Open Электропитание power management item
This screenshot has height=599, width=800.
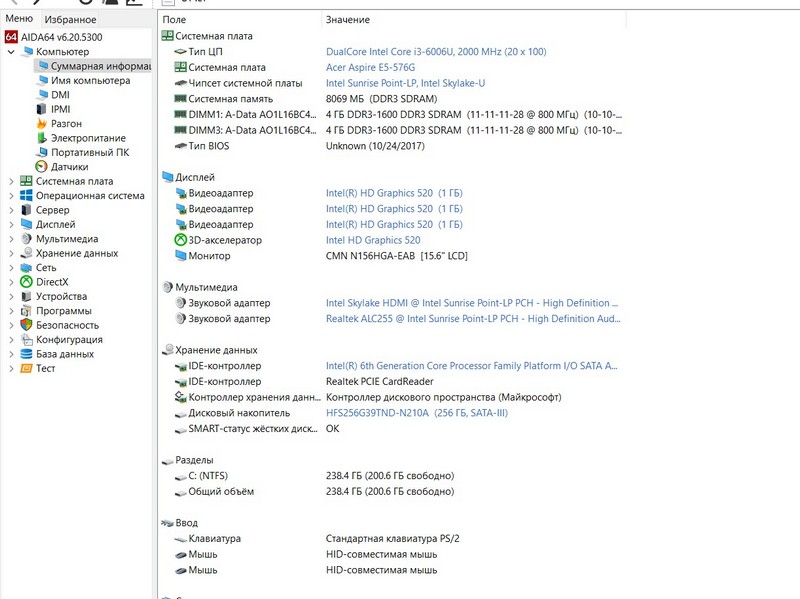click(88, 138)
